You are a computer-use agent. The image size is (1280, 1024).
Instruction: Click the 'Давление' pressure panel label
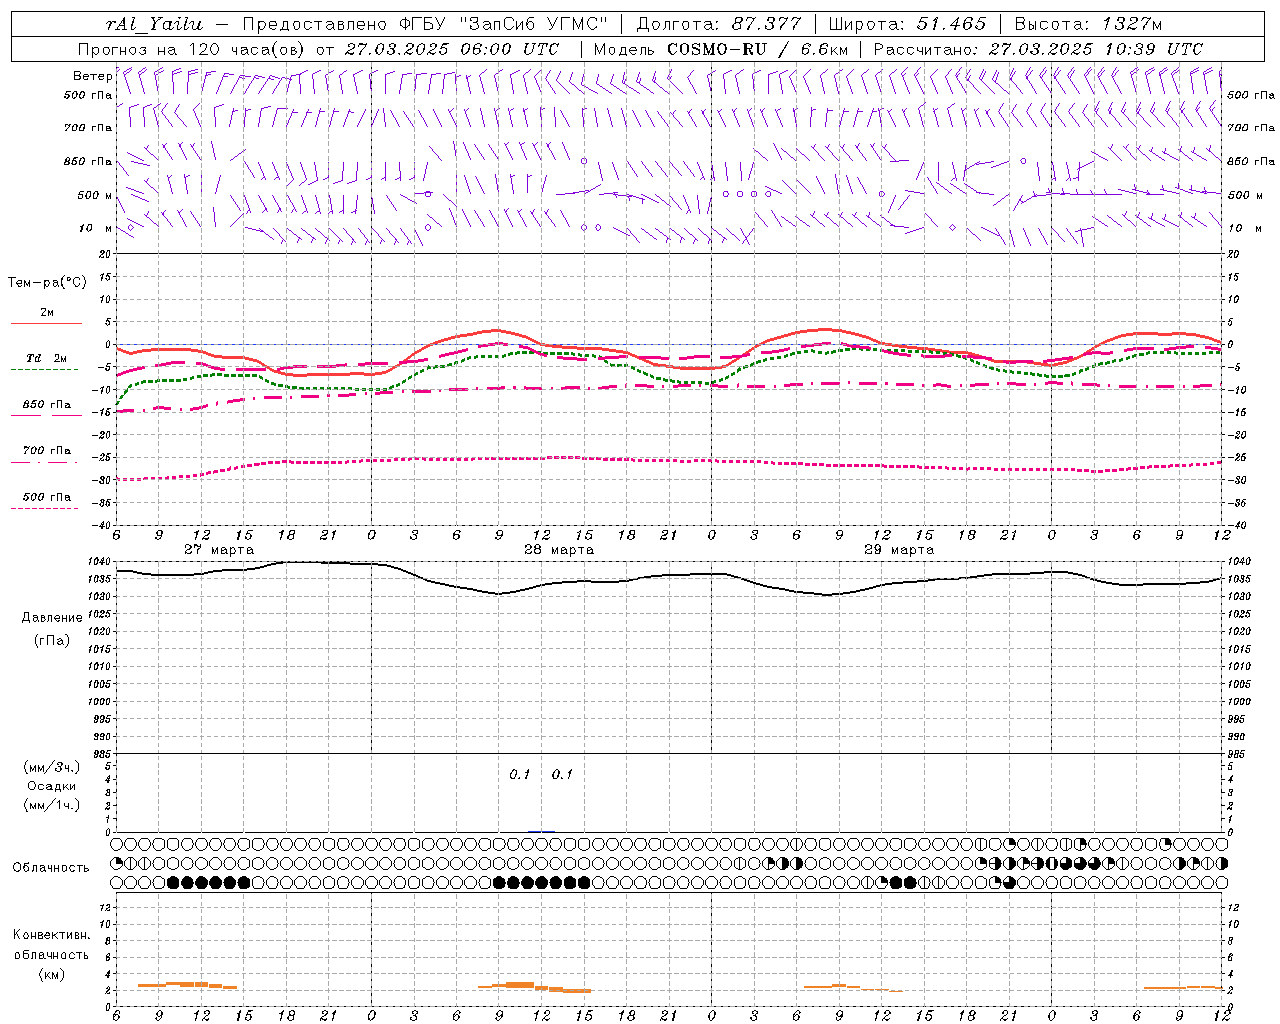pos(52,618)
